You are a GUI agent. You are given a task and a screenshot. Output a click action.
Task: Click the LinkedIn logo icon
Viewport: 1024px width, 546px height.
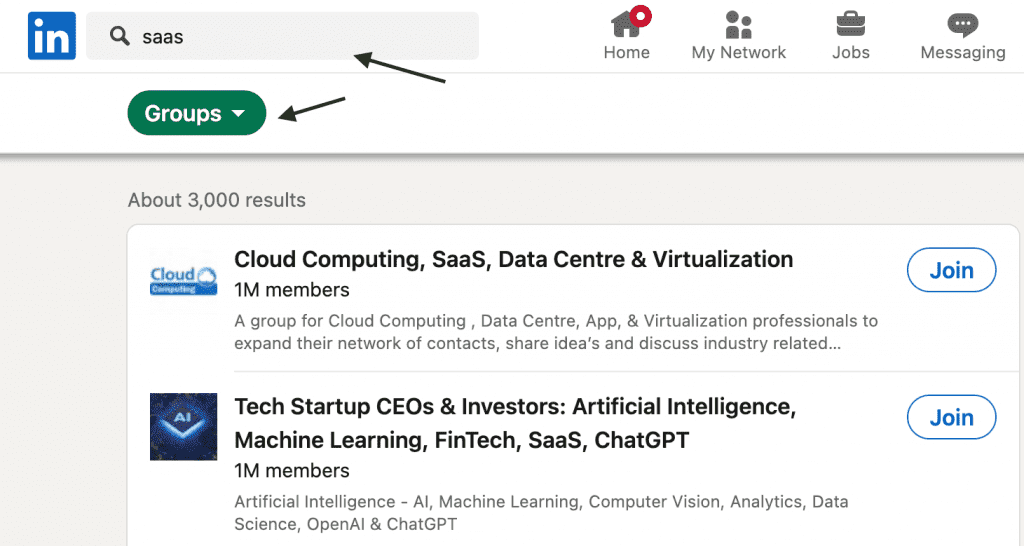(x=52, y=36)
